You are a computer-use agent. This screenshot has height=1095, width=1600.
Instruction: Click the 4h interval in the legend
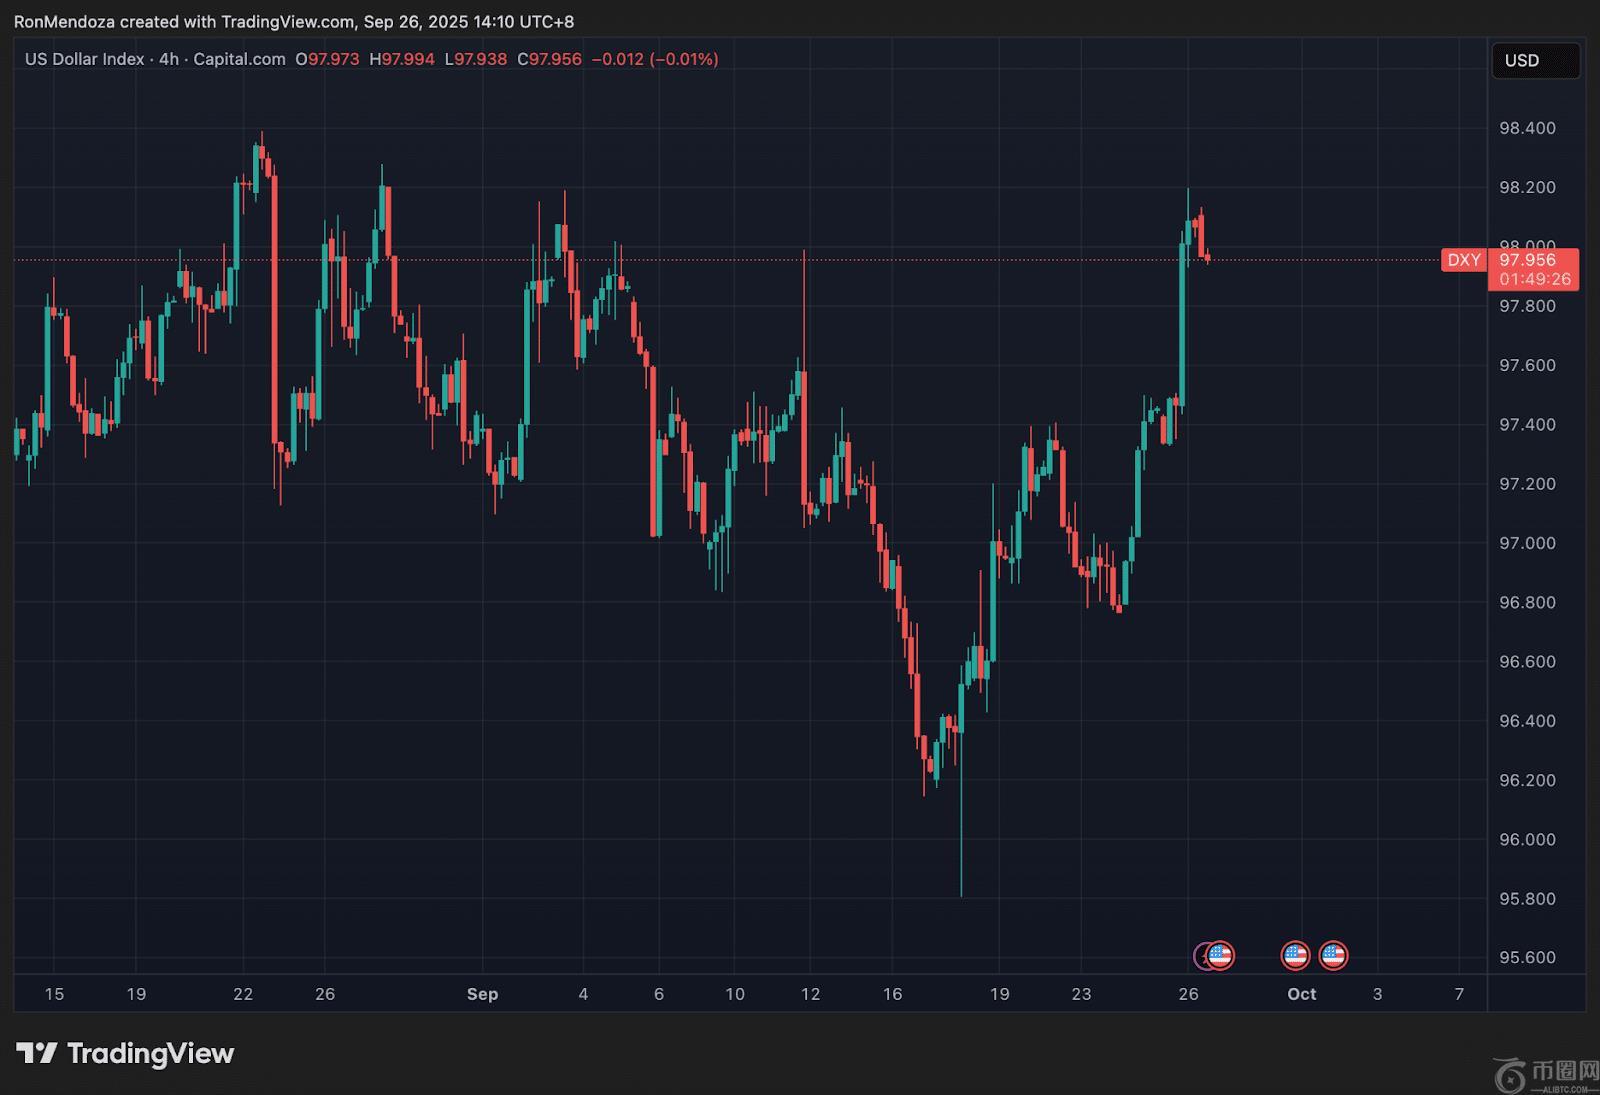[168, 59]
